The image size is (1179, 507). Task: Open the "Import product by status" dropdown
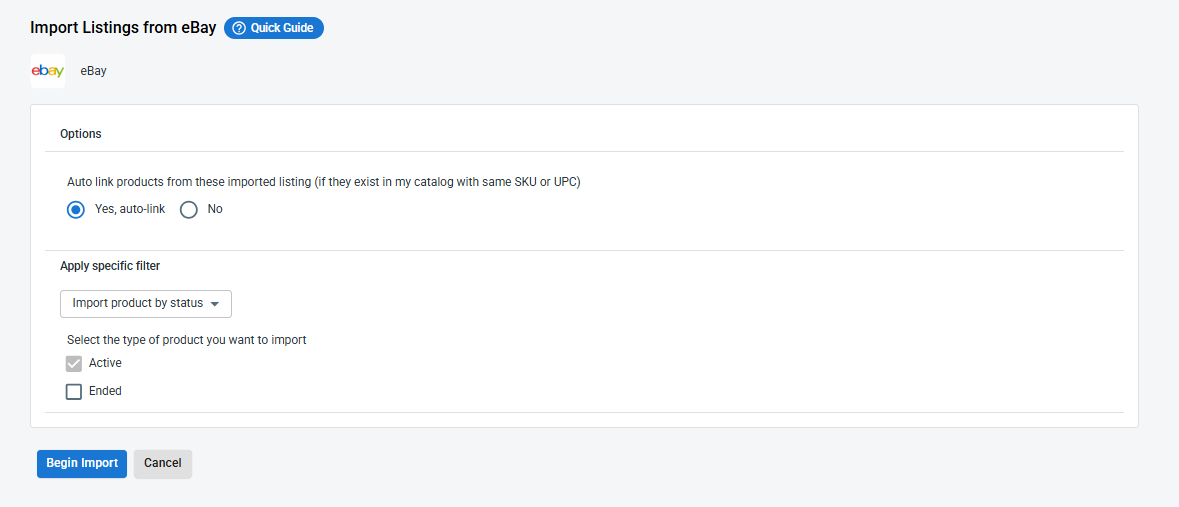click(x=146, y=304)
